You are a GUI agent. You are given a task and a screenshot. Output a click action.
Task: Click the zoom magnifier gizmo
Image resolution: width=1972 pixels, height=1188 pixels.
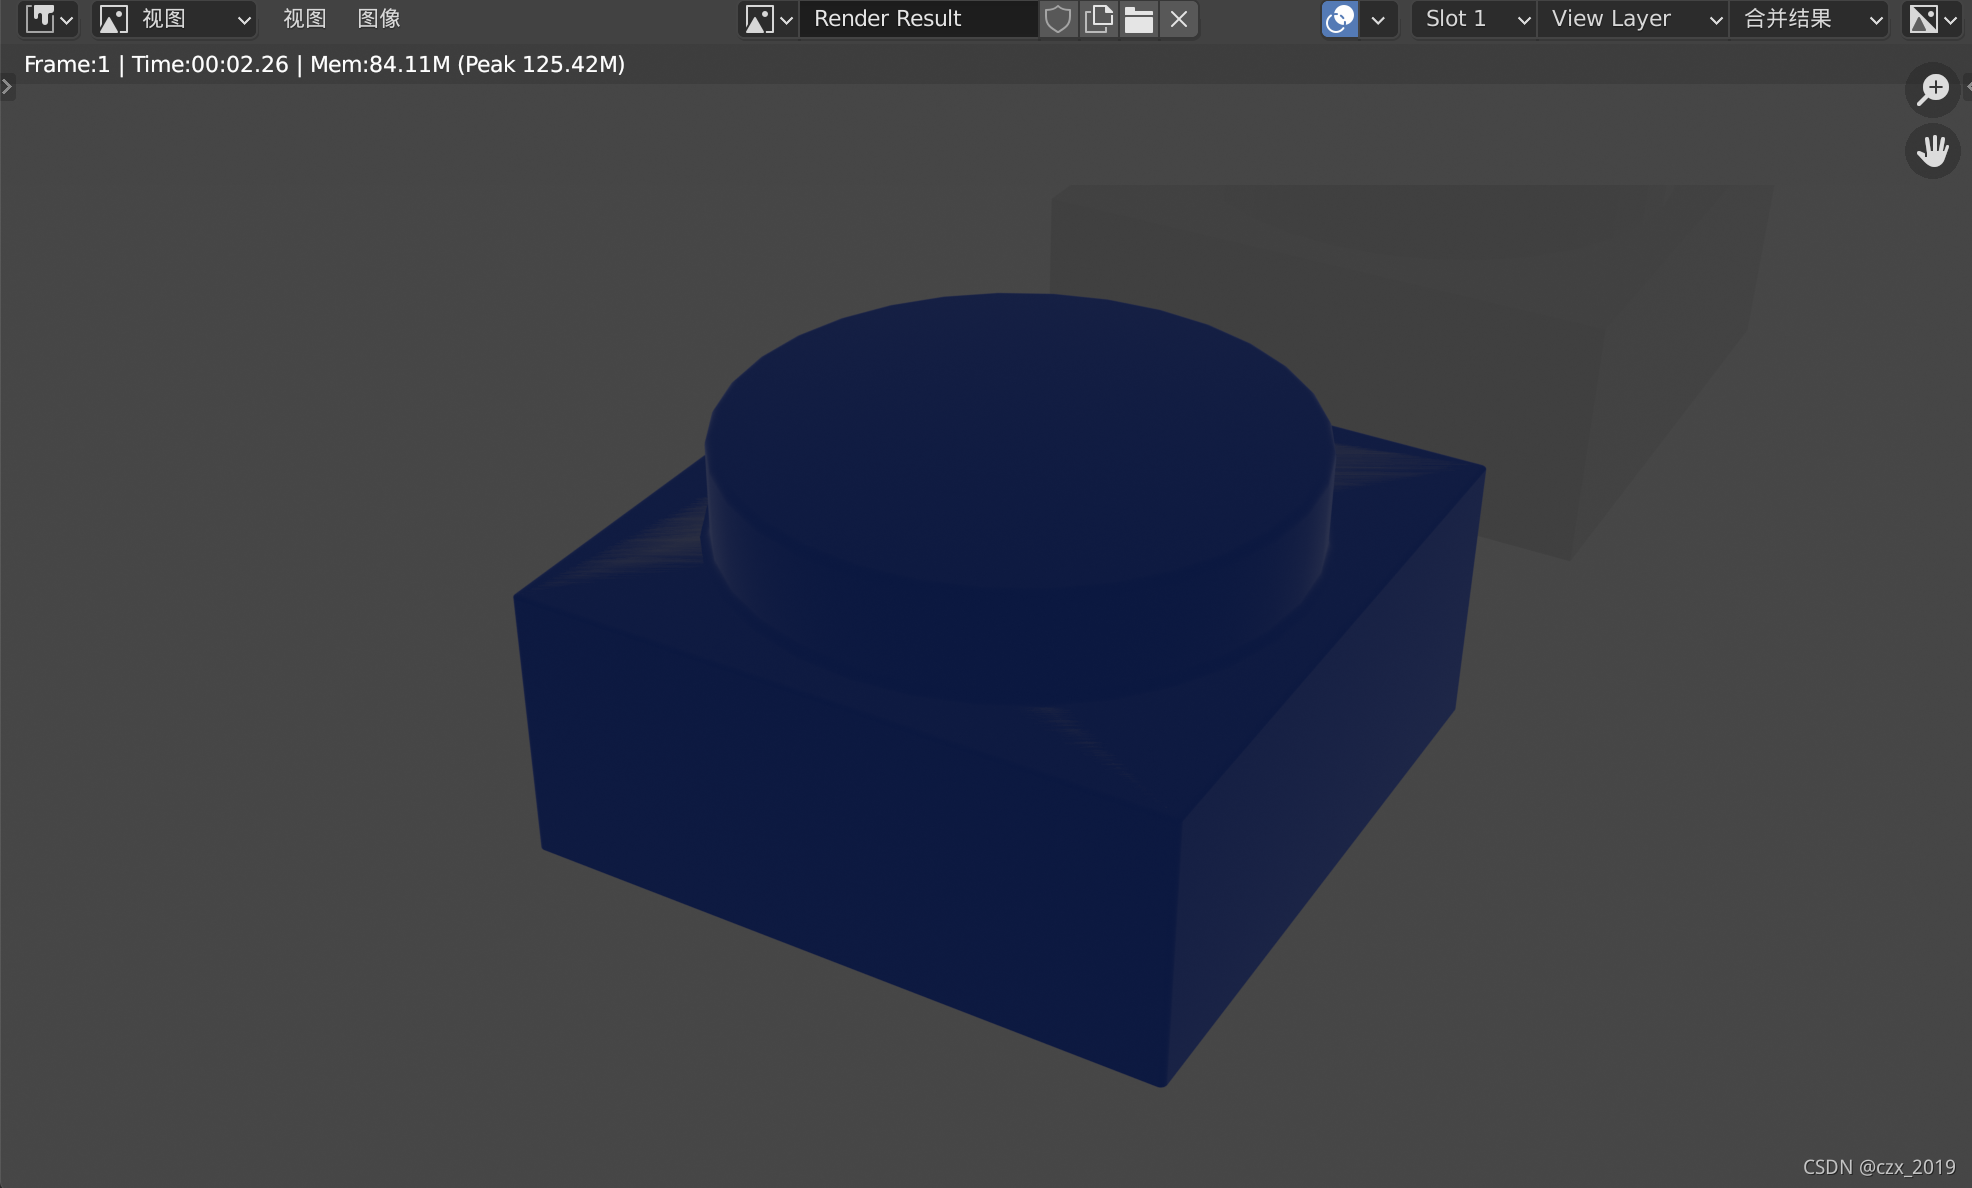(1932, 90)
